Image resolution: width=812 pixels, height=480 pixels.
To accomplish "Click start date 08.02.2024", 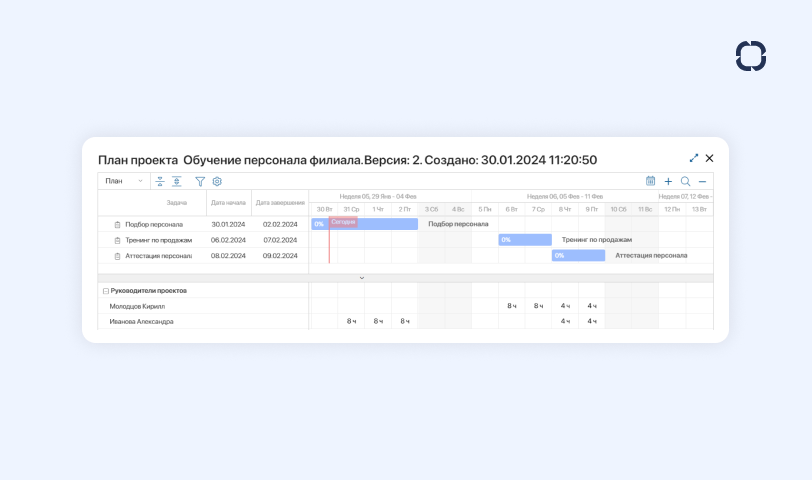I will pyautogui.click(x=228, y=256).
